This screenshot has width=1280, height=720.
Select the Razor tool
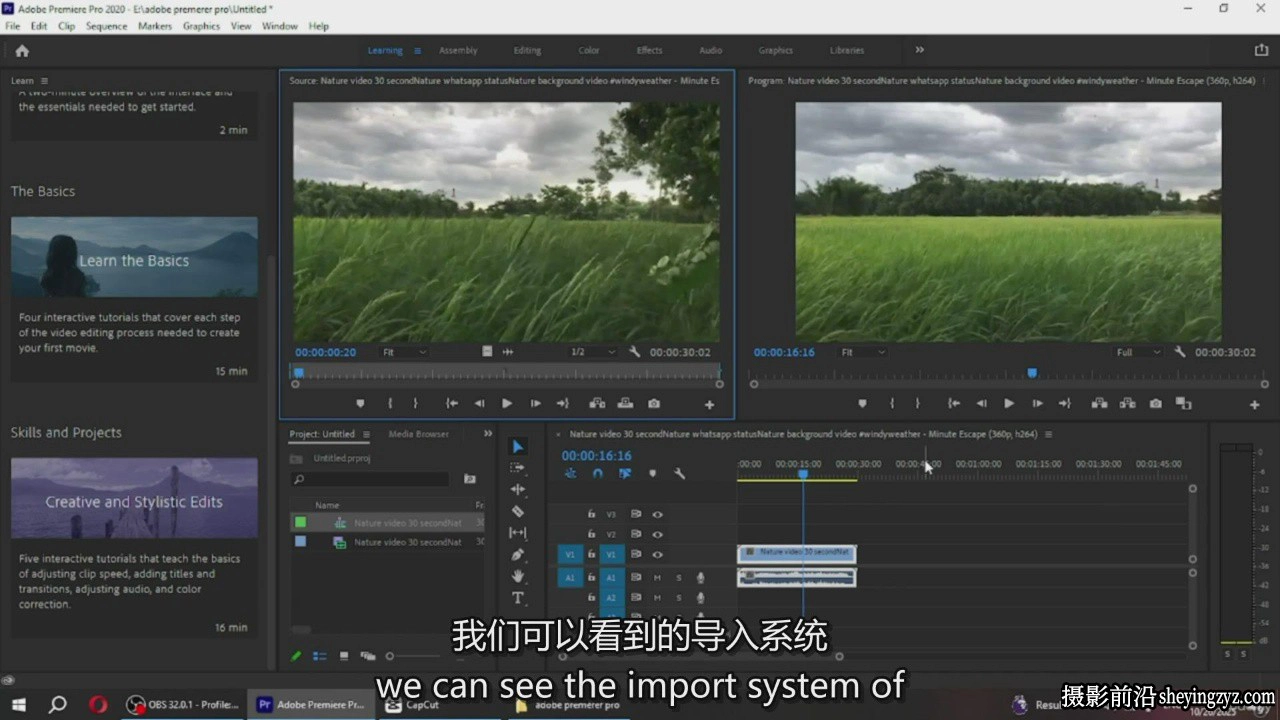coord(518,511)
